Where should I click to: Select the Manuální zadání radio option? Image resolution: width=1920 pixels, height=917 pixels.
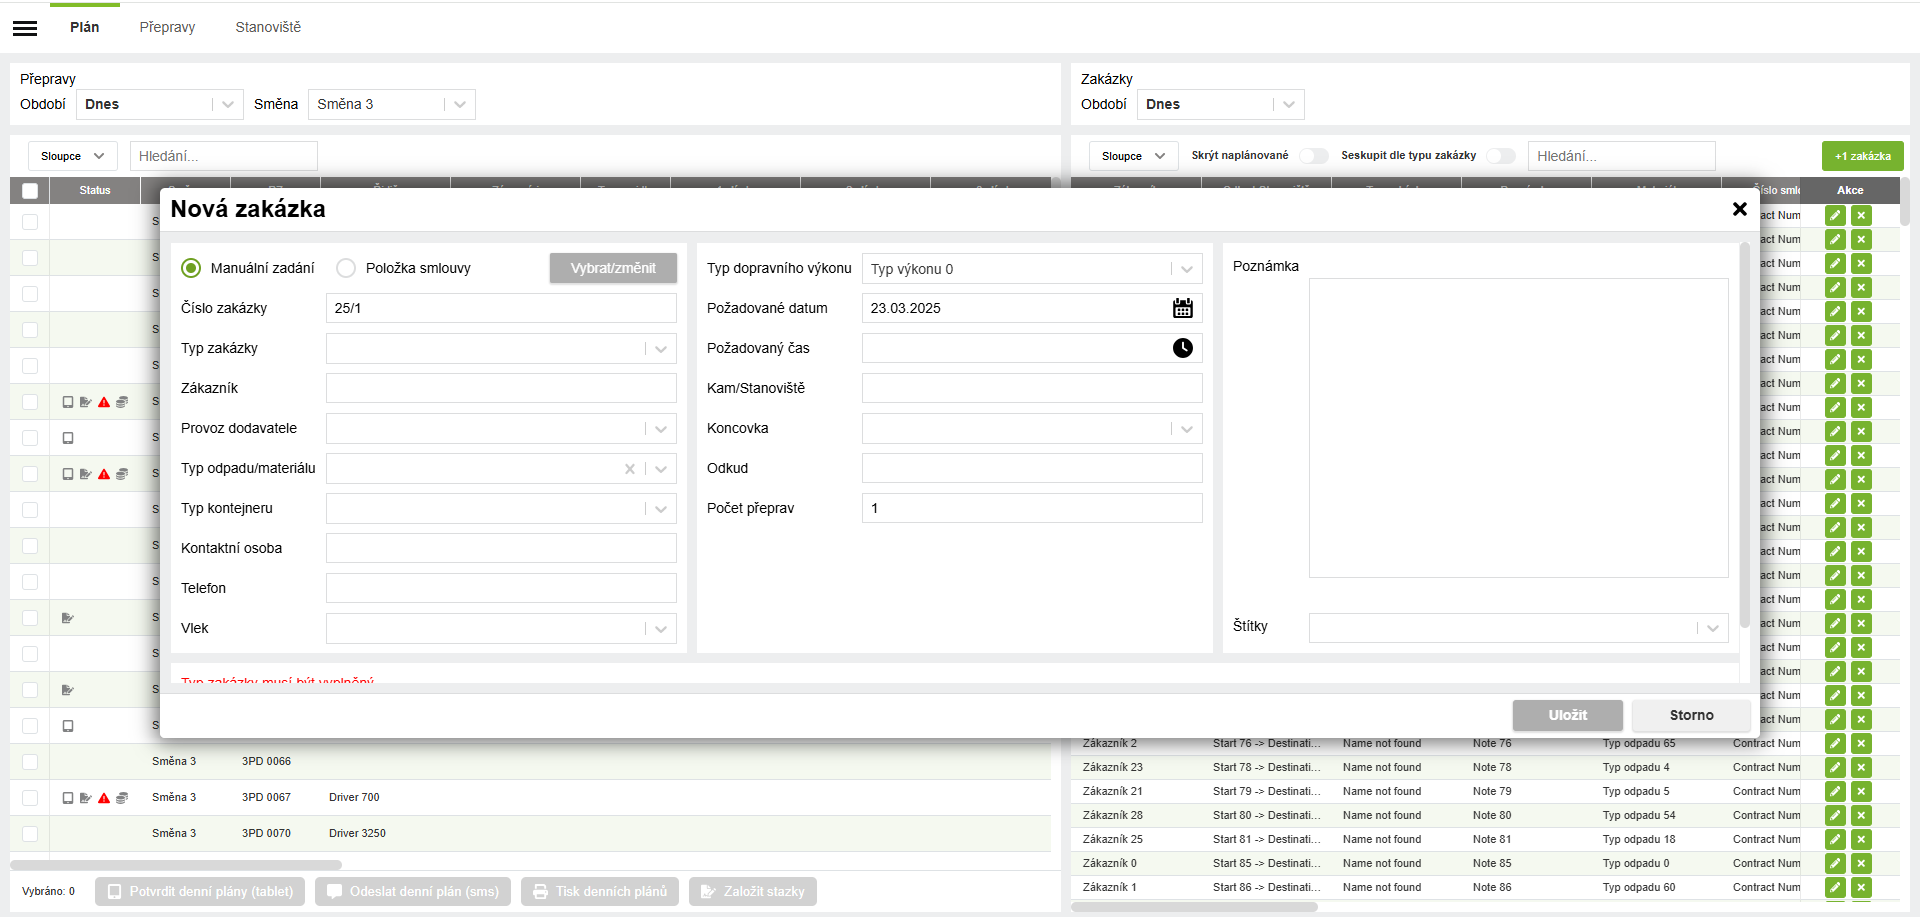(191, 268)
